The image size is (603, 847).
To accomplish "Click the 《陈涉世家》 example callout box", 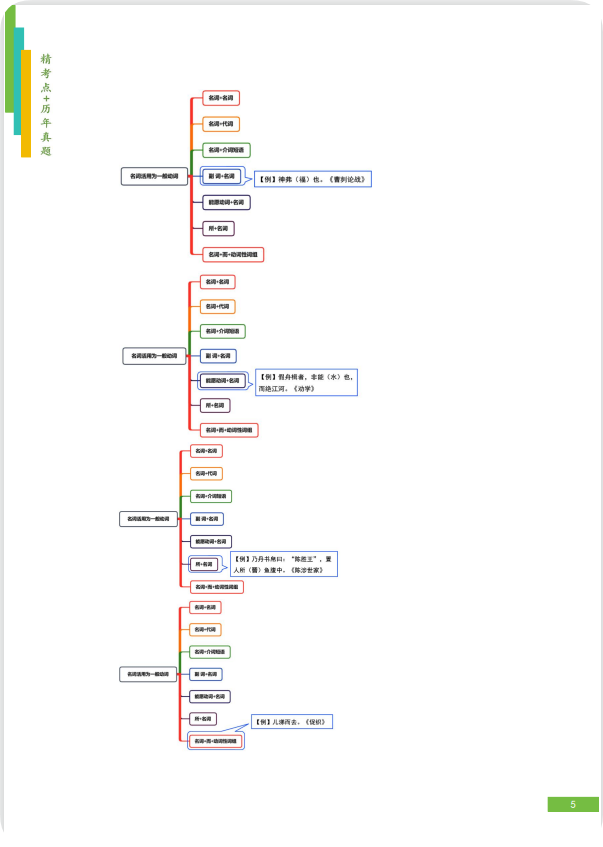I will (284, 564).
